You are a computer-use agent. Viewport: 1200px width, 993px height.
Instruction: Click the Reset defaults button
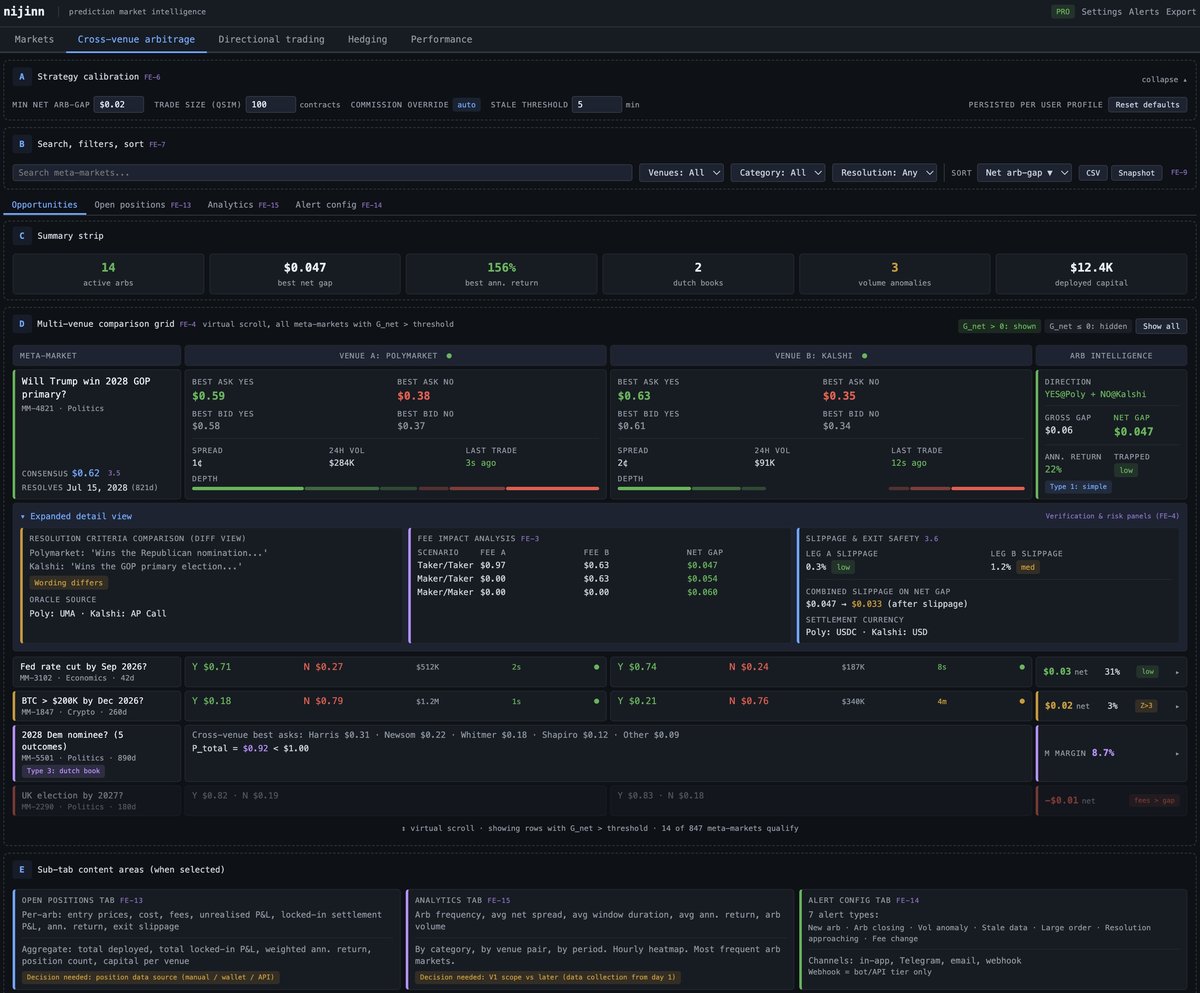click(1145, 104)
